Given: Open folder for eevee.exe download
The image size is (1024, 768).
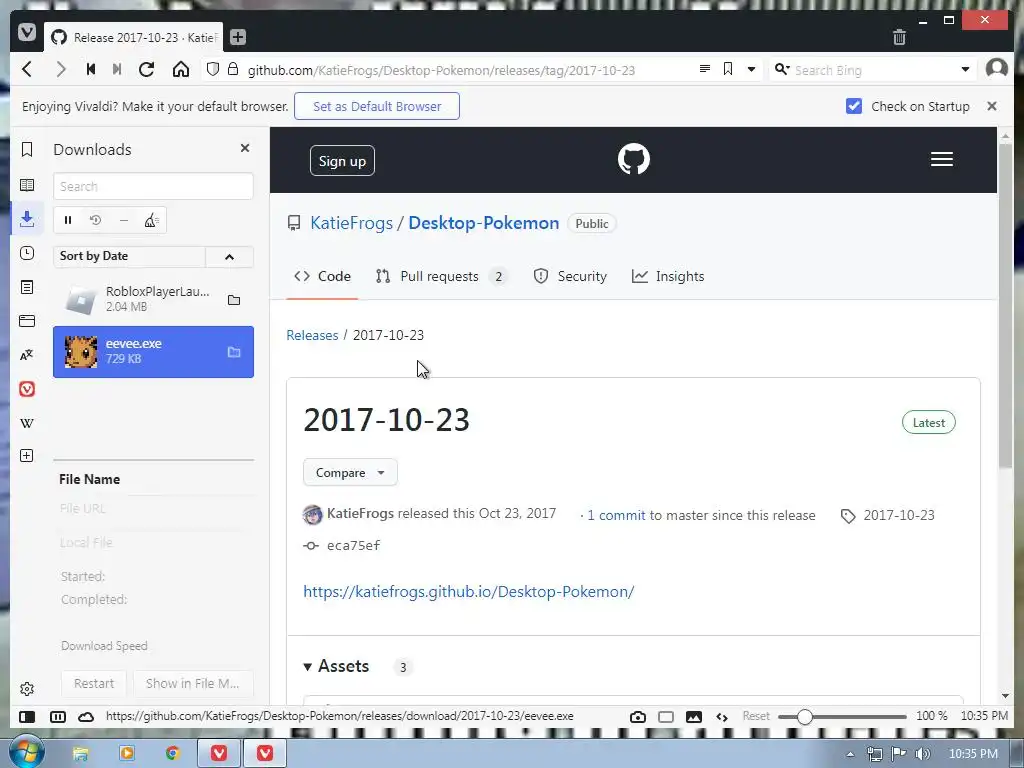Looking at the screenshot, I should click(x=234, y=352).
